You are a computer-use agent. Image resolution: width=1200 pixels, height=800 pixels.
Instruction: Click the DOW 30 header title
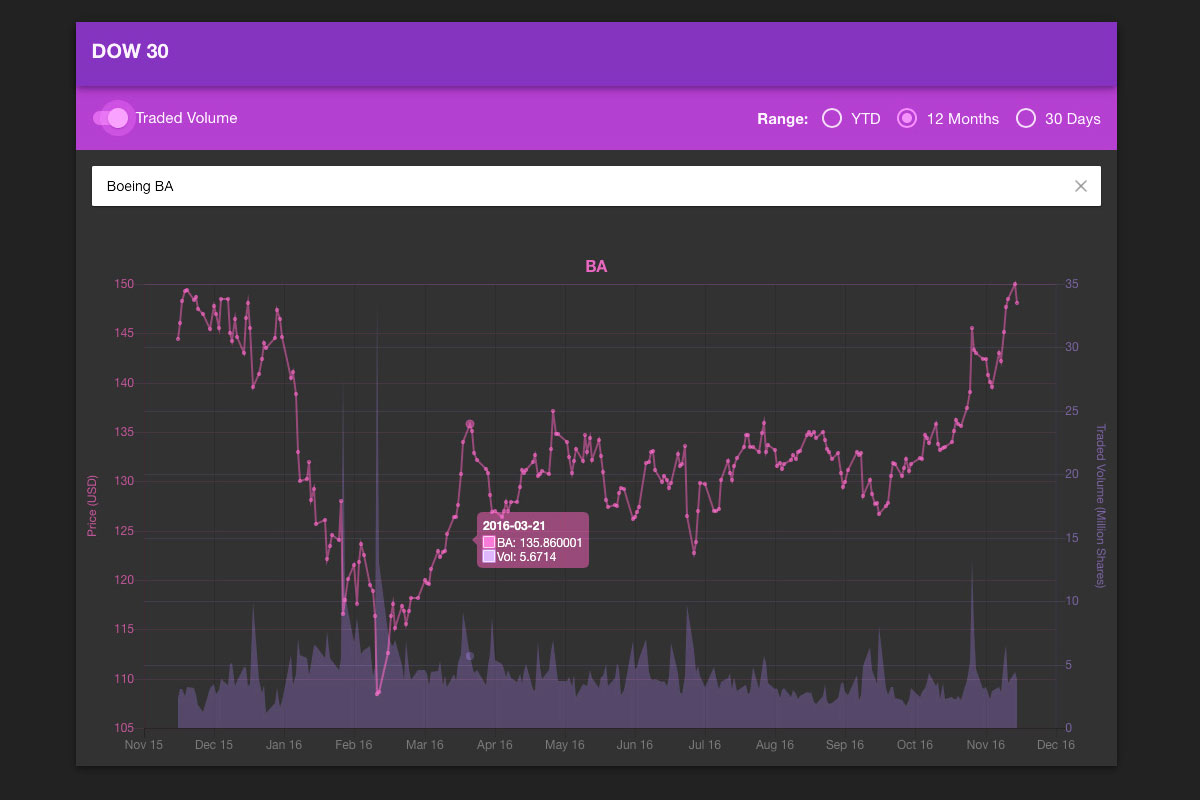(130, 52)
